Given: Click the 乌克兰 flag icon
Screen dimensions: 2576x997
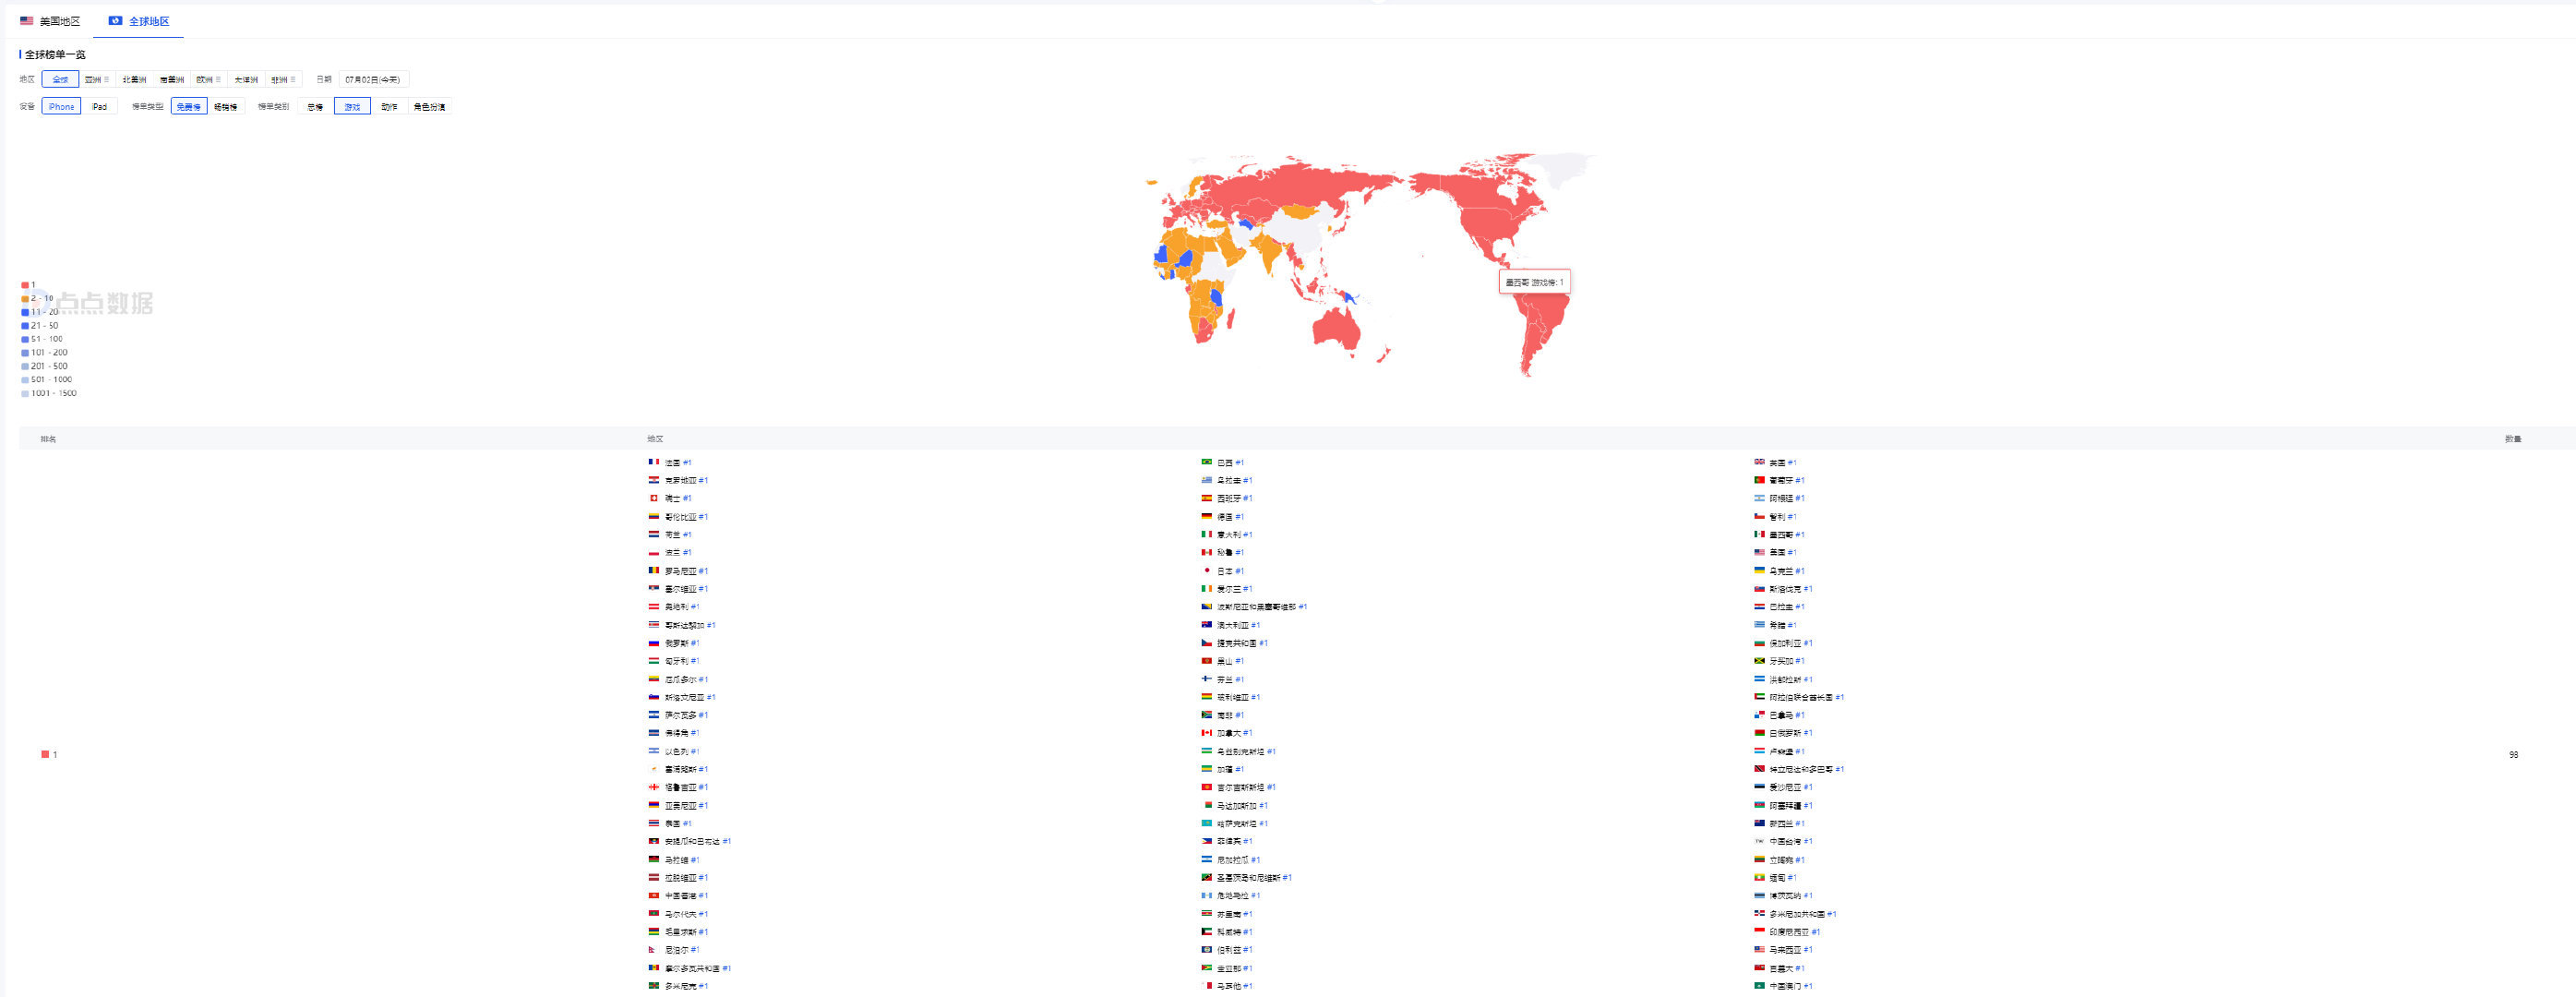Looking at the screenshot, I should pyautogui.click(x=1759, y=570).
